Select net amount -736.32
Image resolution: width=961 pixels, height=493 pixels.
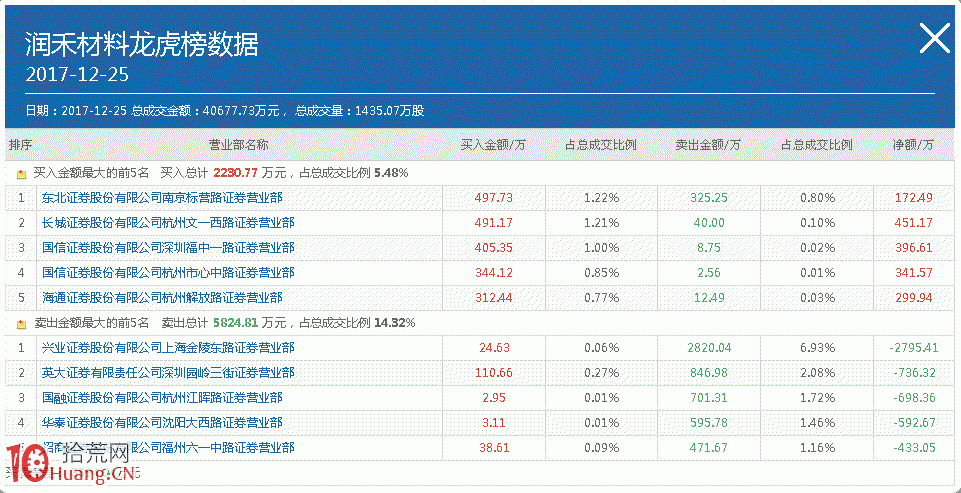913,373
